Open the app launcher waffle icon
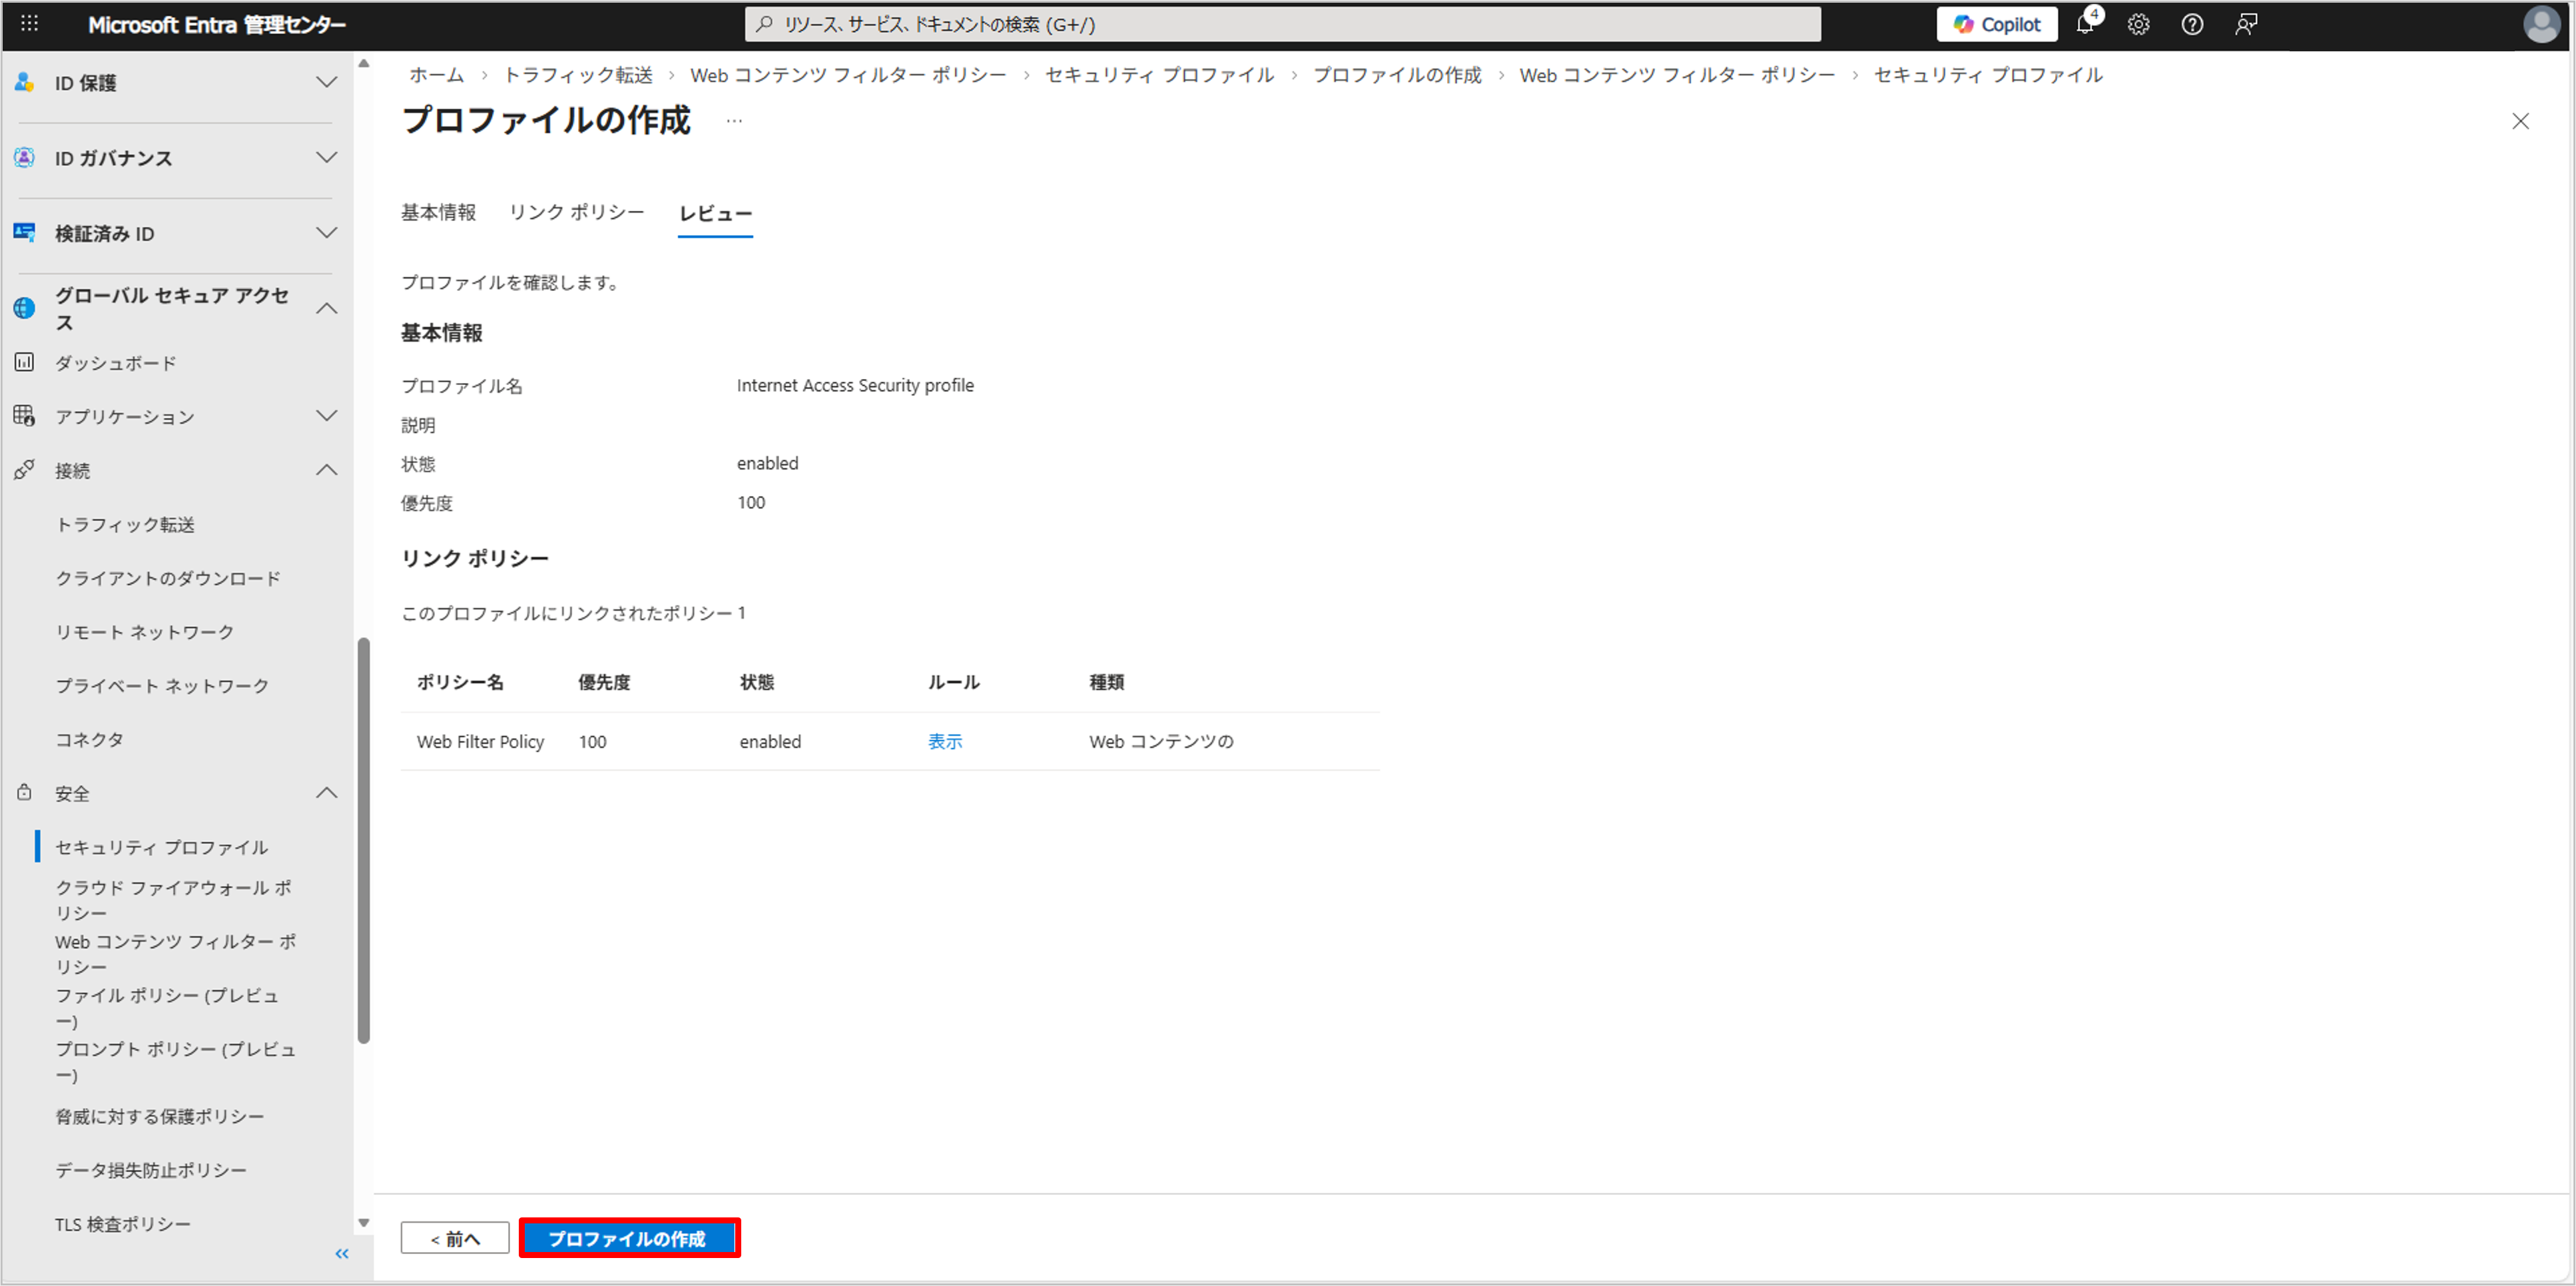The image size is (2576, 1286). click(x=29, y=23)
